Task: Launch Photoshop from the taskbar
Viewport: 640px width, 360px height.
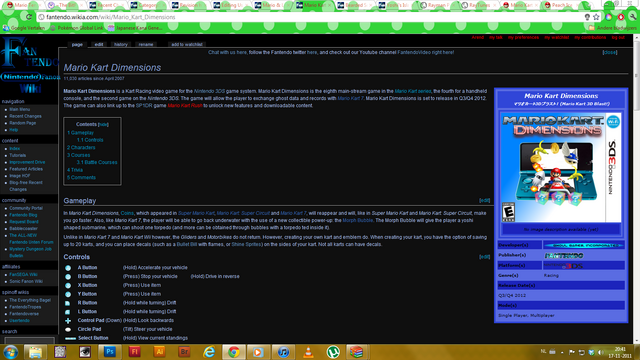Action: pyautogui.click(x=109, y=352)
